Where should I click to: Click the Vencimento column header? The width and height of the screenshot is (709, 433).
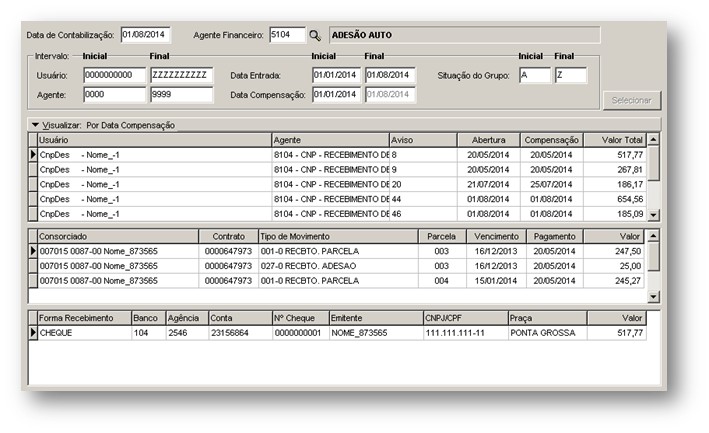click(496, 236)
